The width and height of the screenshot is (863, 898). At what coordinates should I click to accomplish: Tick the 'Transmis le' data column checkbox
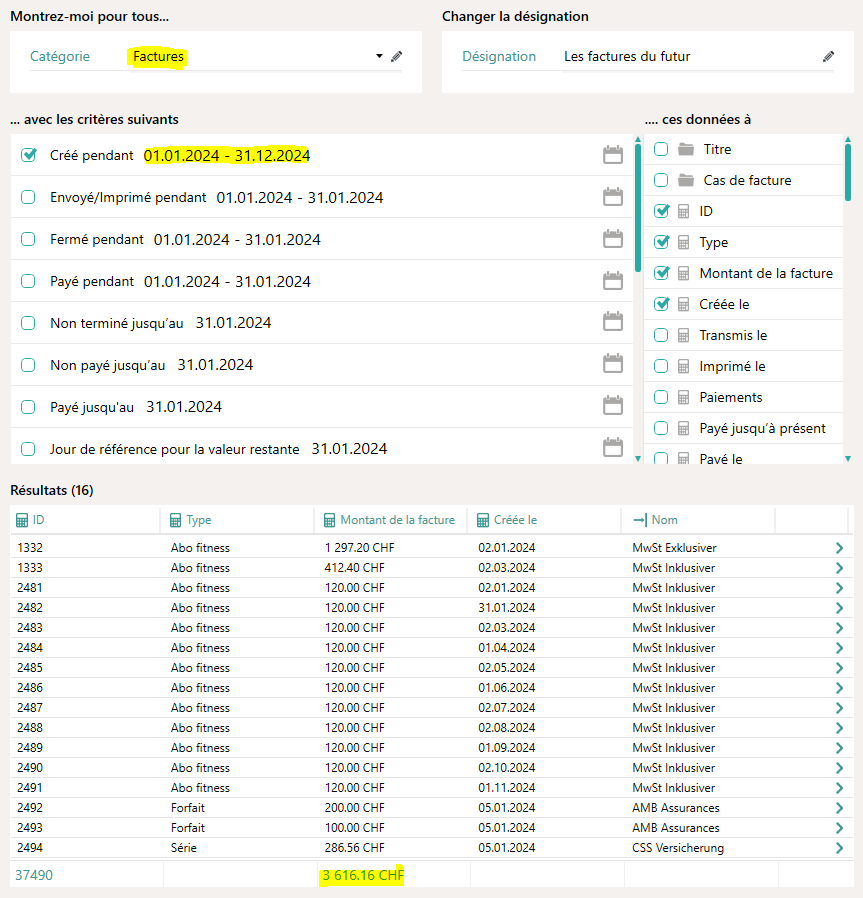coord(661,335)
